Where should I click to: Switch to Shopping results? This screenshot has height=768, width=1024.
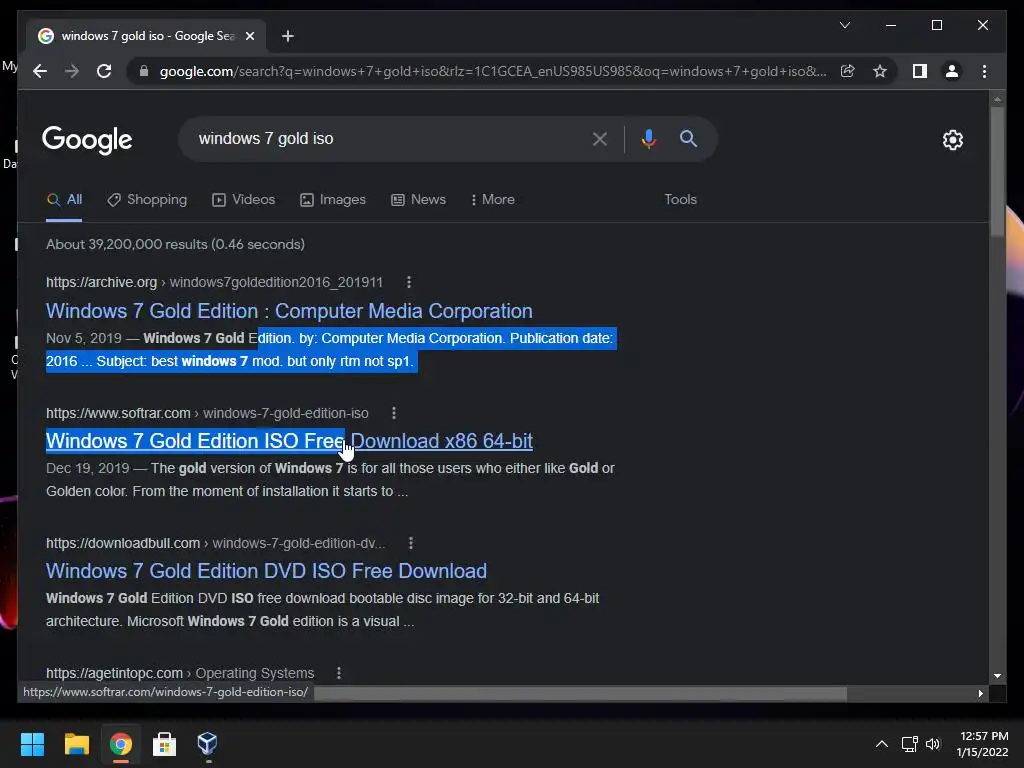(147, 200)
